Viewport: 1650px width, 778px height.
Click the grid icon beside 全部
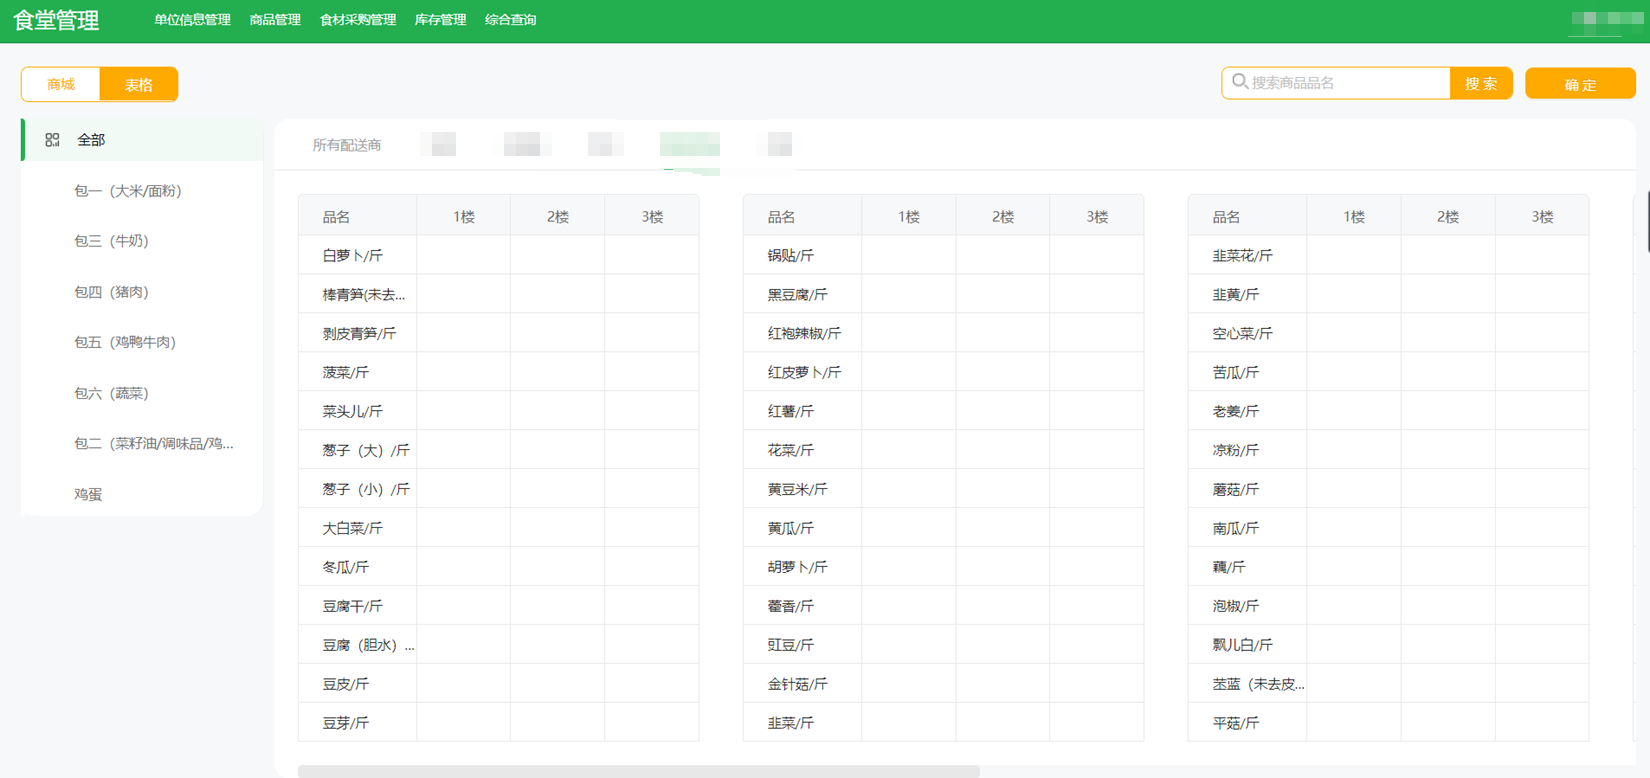pyautogui.click(x=53, y=140)
